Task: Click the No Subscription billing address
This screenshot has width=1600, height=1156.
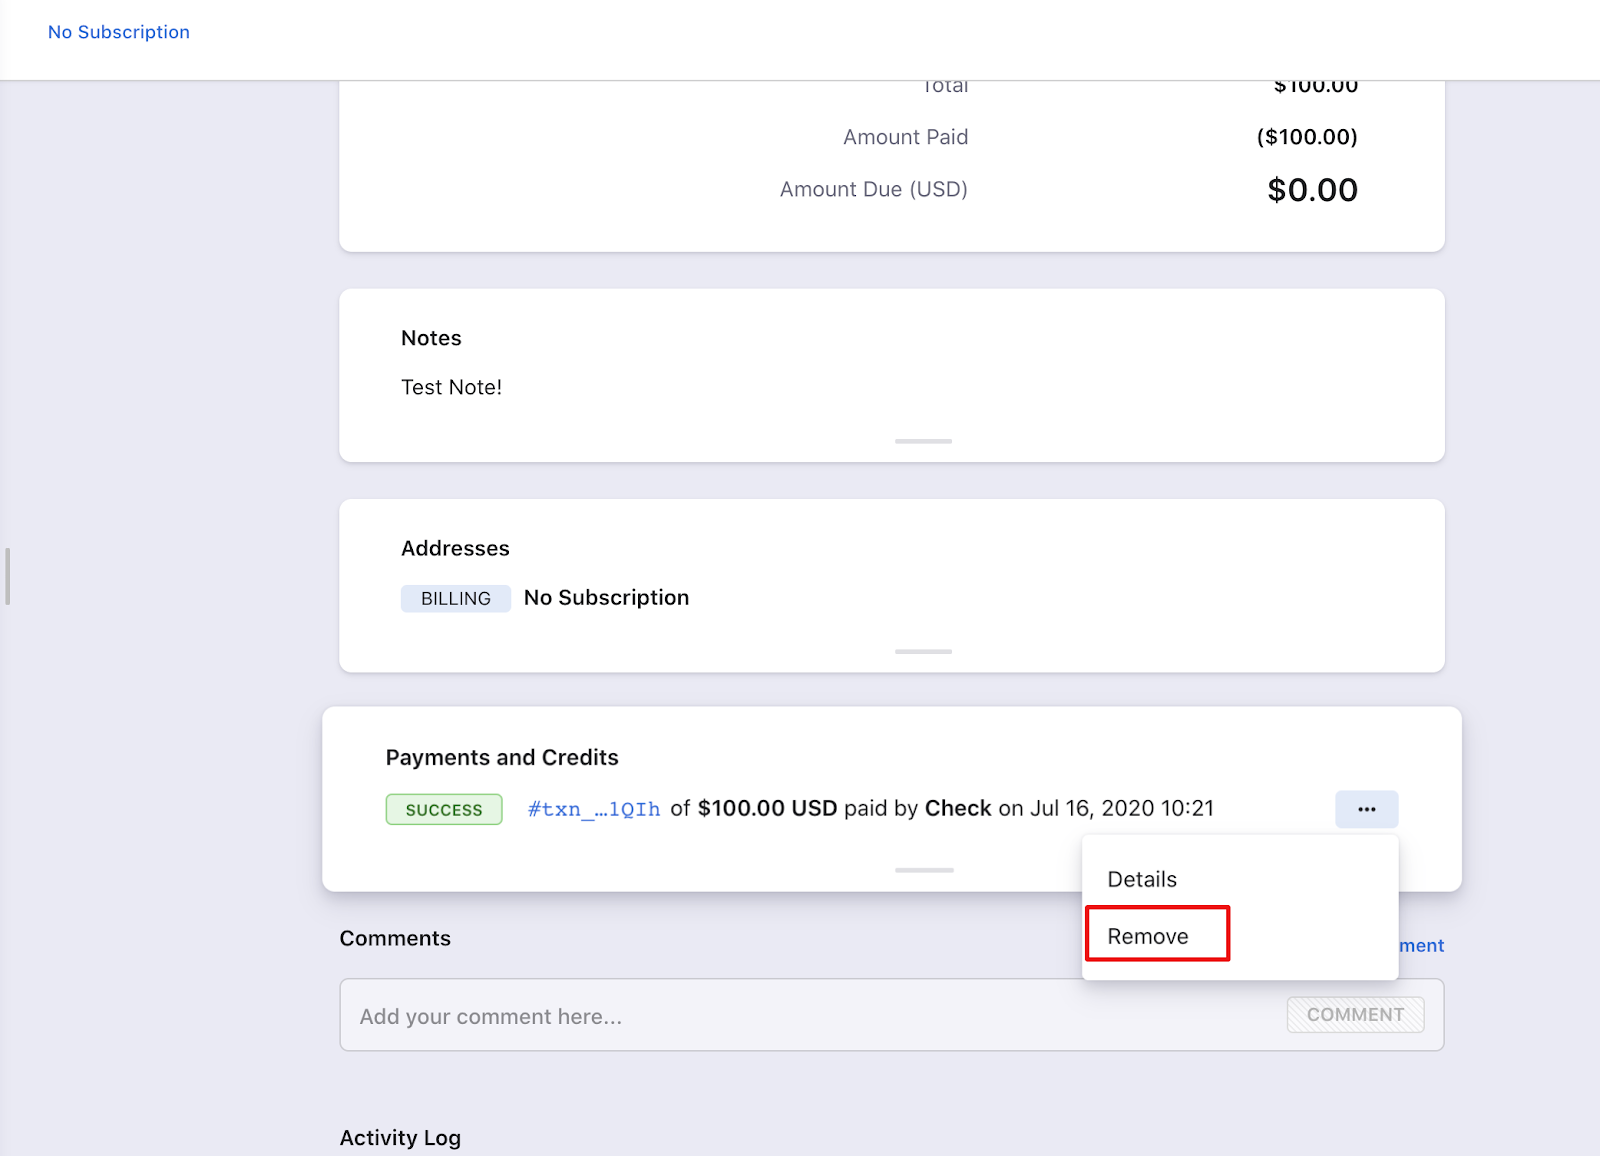Action: (x=606, y=598)
